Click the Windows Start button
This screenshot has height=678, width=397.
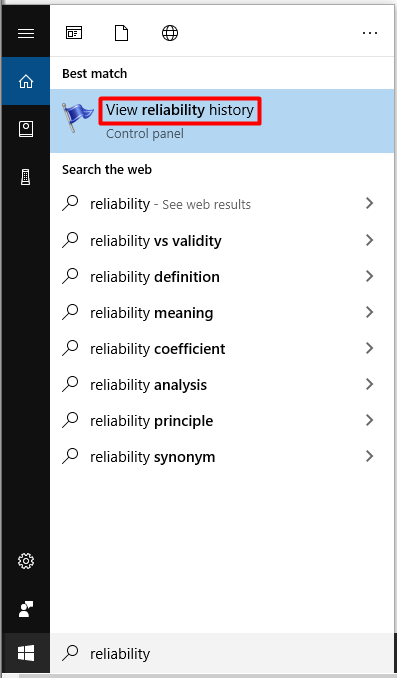point(26,653)
